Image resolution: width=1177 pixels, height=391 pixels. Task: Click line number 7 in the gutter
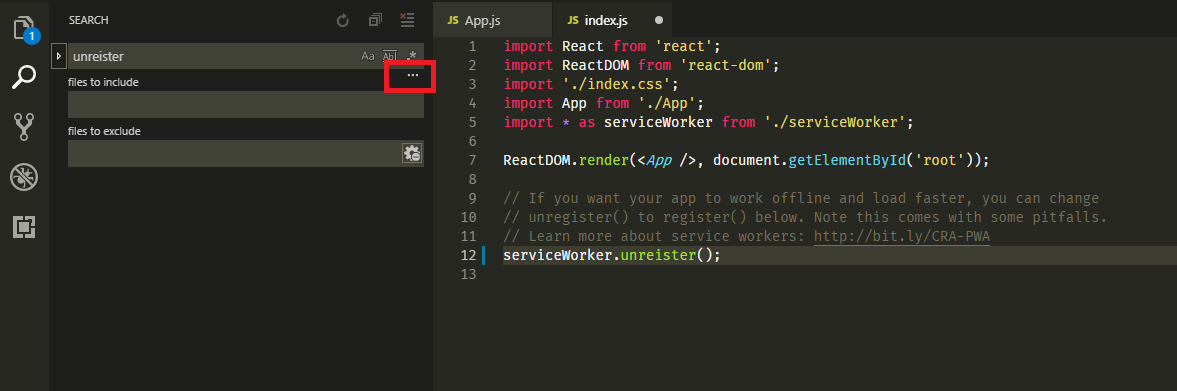pos(472,160)
